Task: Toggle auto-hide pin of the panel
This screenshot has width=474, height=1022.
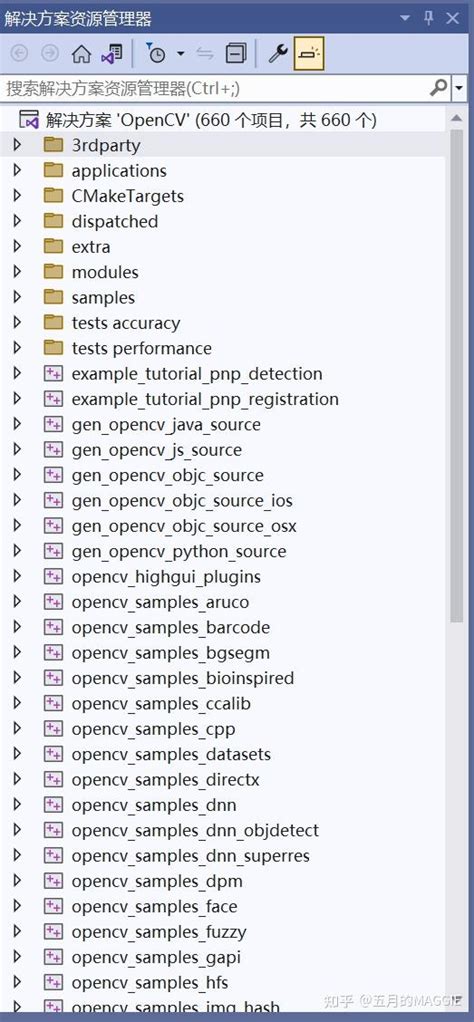Action: 429,18
